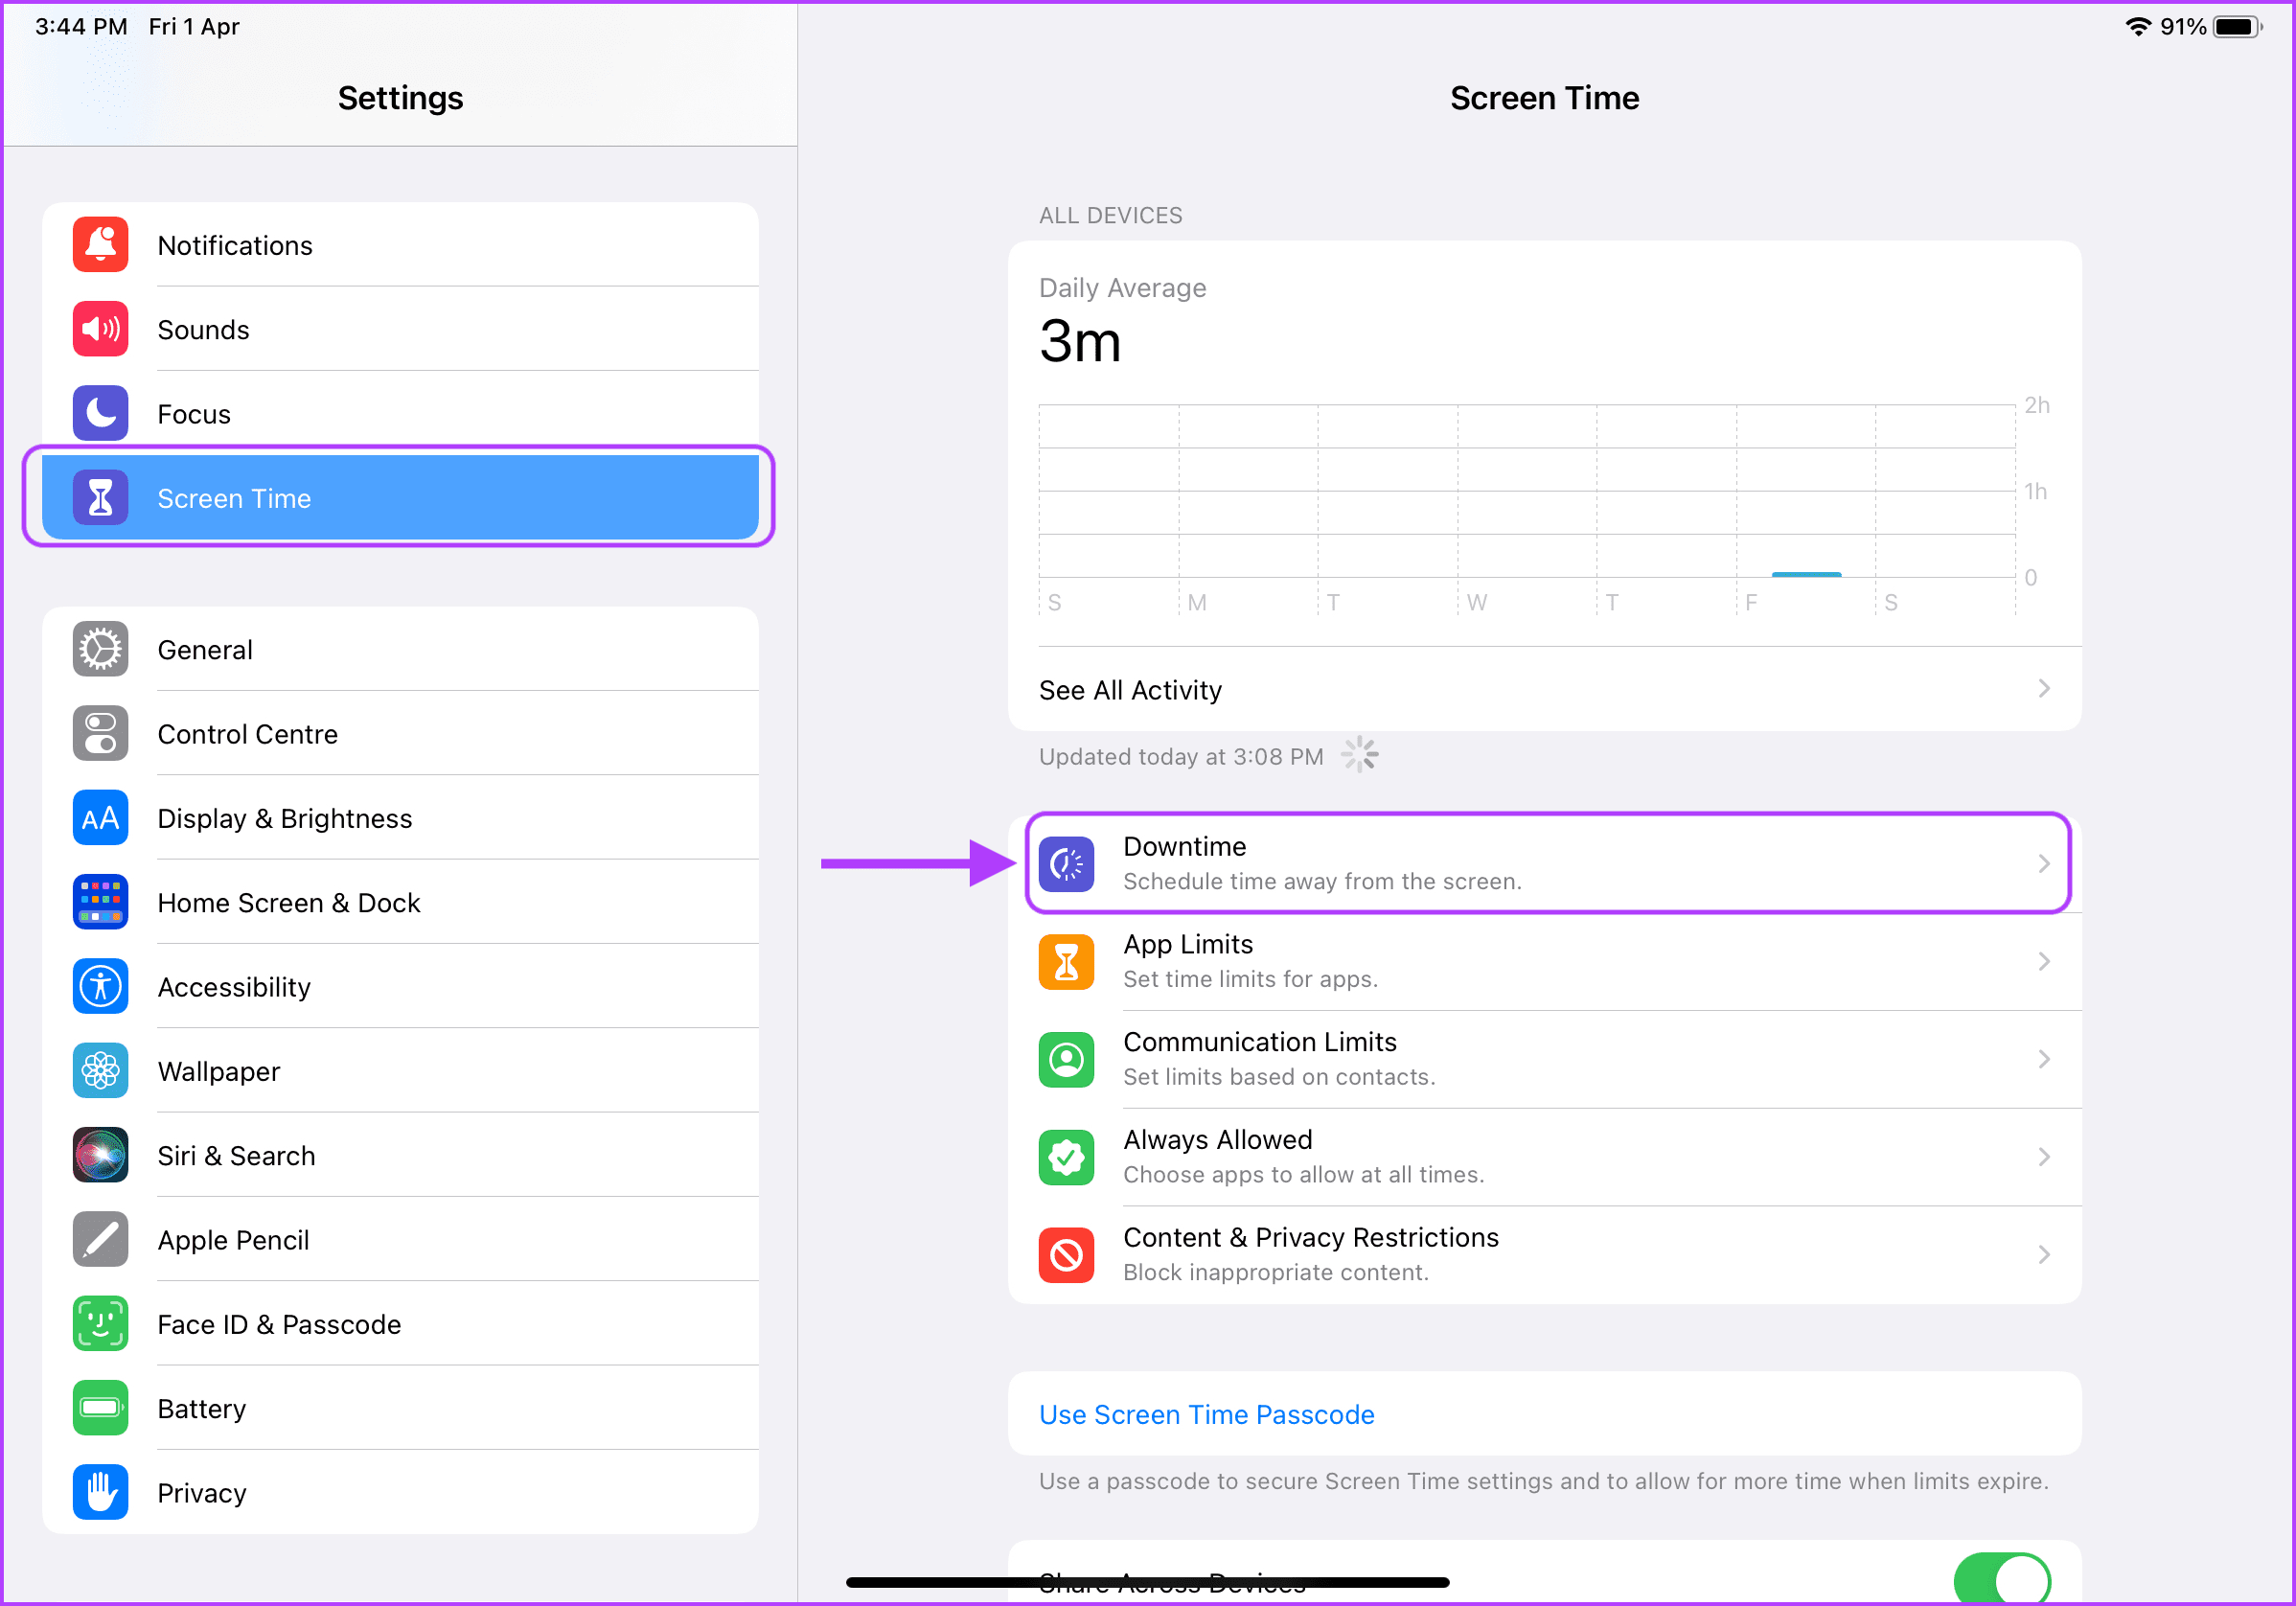Open Communication Limits via its chevron
The height and width of the screenshot is (1606, 2296).
point(2044,1059)
